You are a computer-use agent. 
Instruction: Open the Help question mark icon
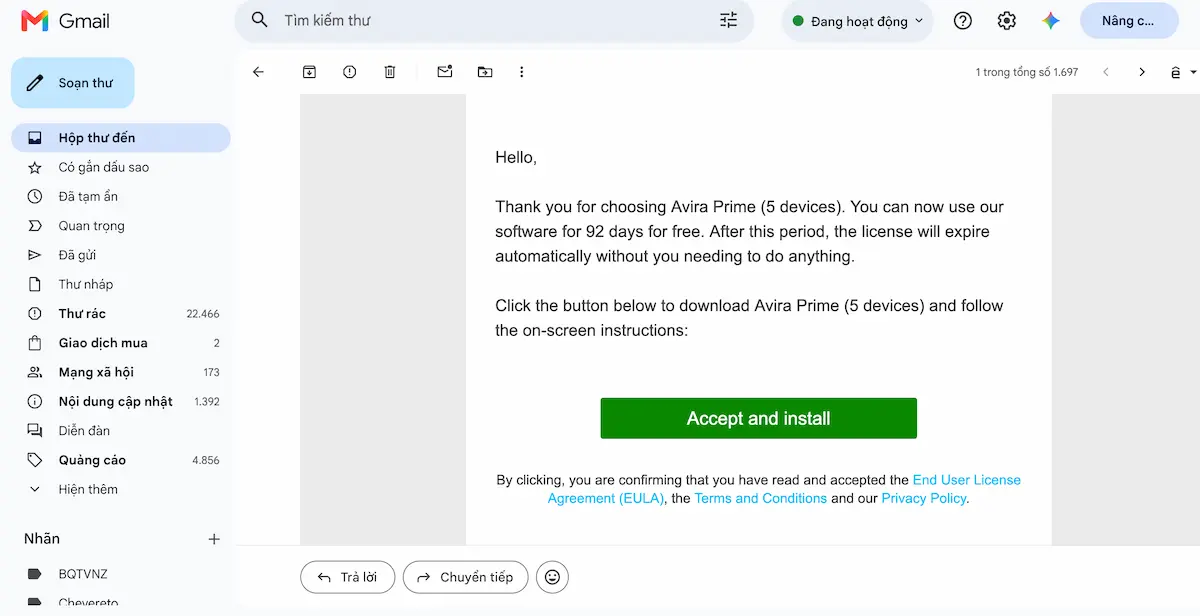[x=963, y=21]
